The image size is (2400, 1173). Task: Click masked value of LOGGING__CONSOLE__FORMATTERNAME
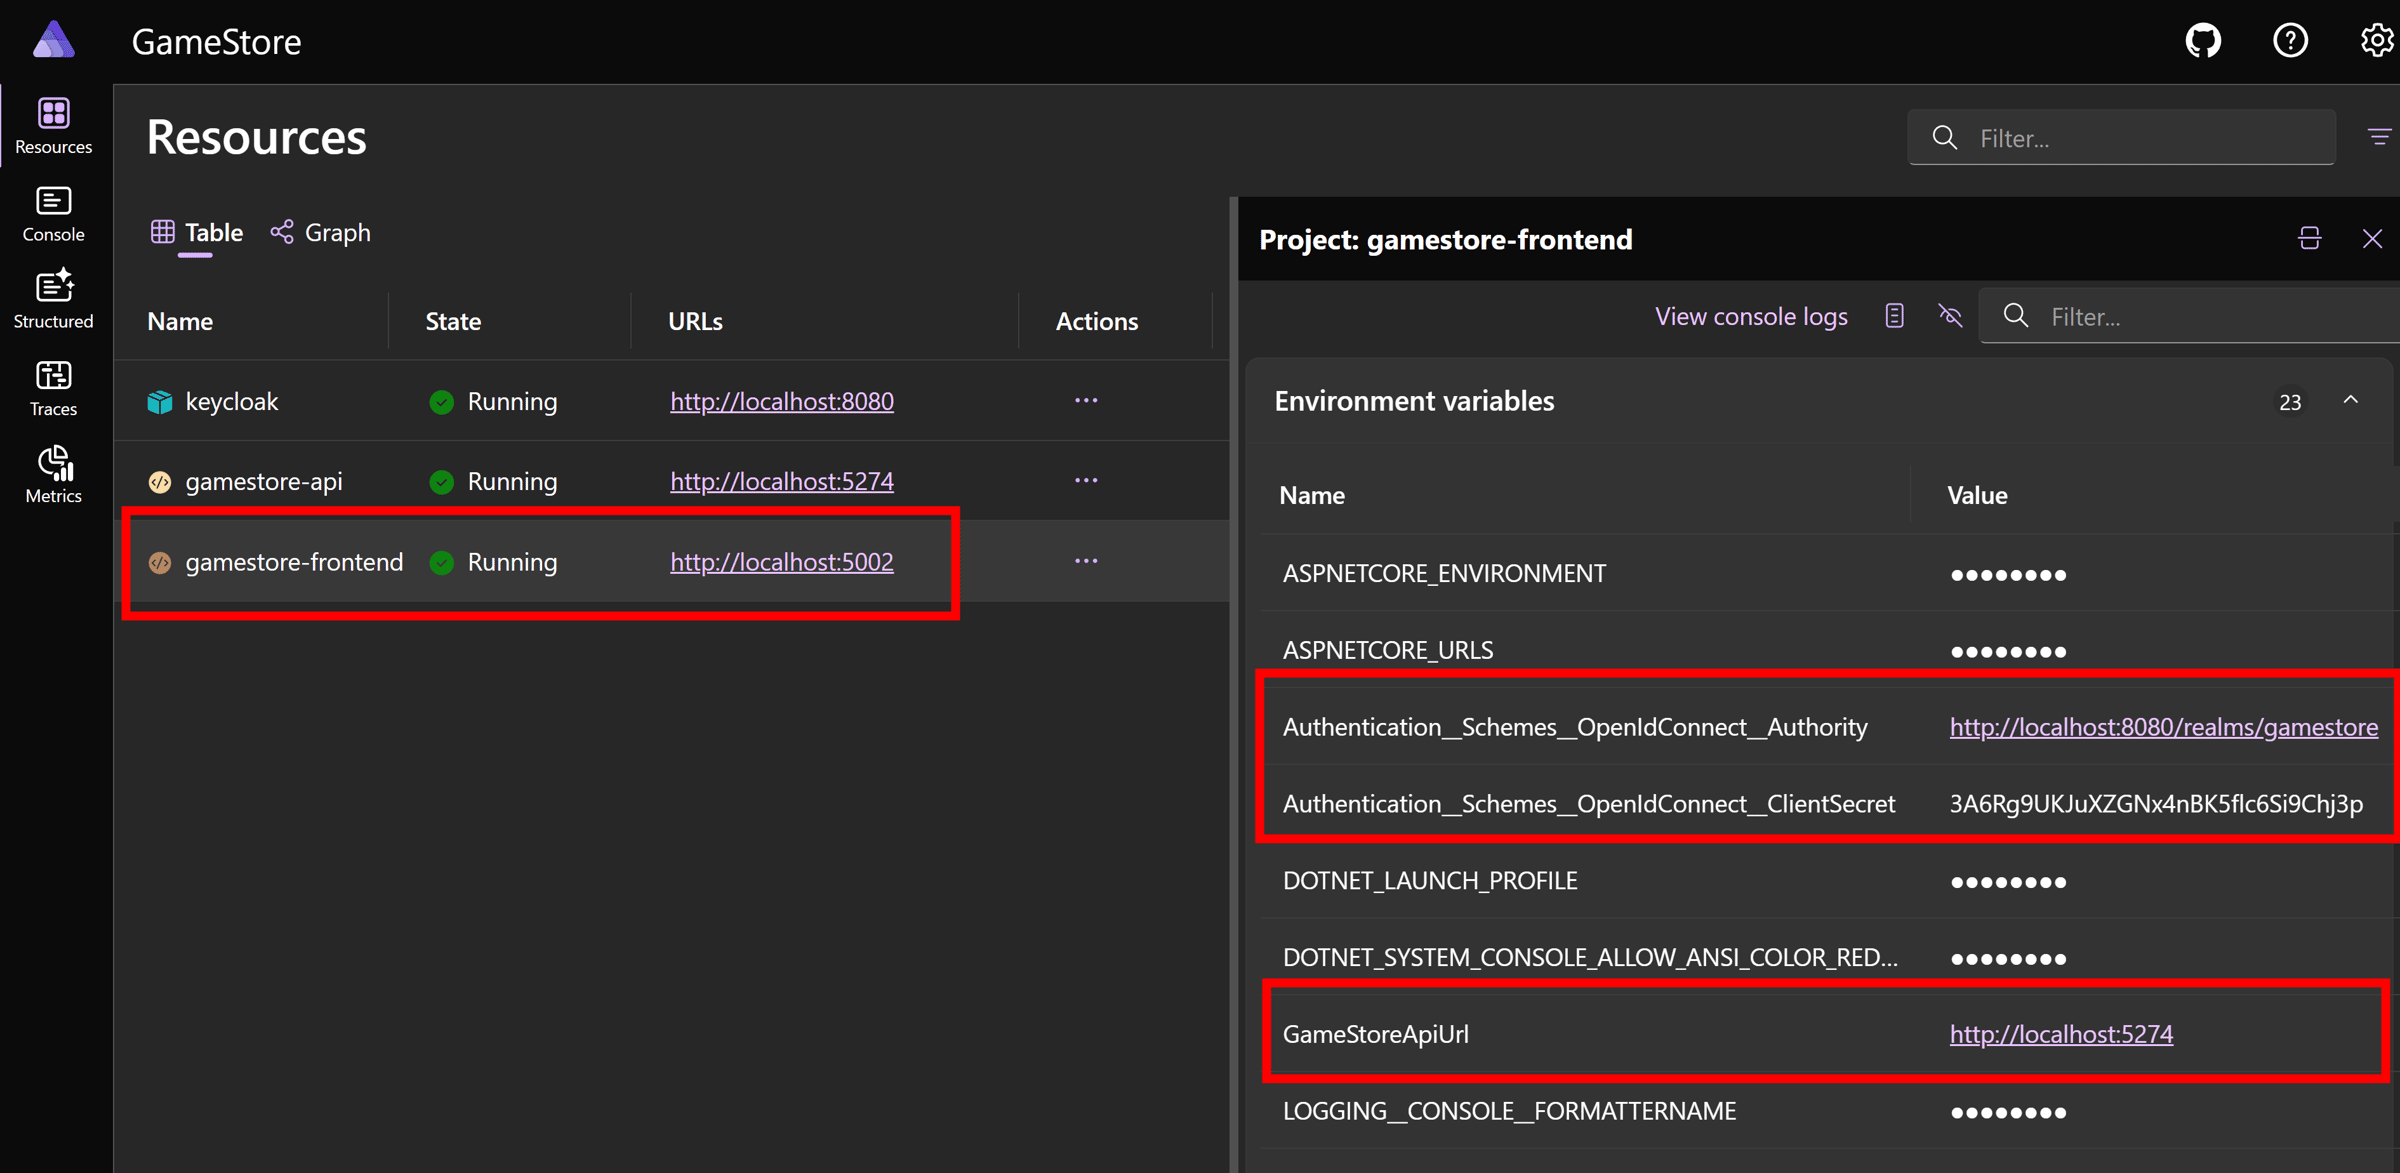(x=2008, y=1112)
